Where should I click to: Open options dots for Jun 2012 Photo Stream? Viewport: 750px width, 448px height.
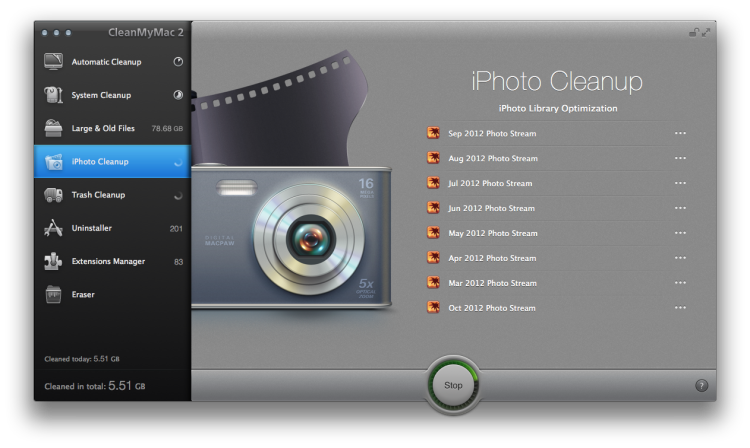(680, 208)
